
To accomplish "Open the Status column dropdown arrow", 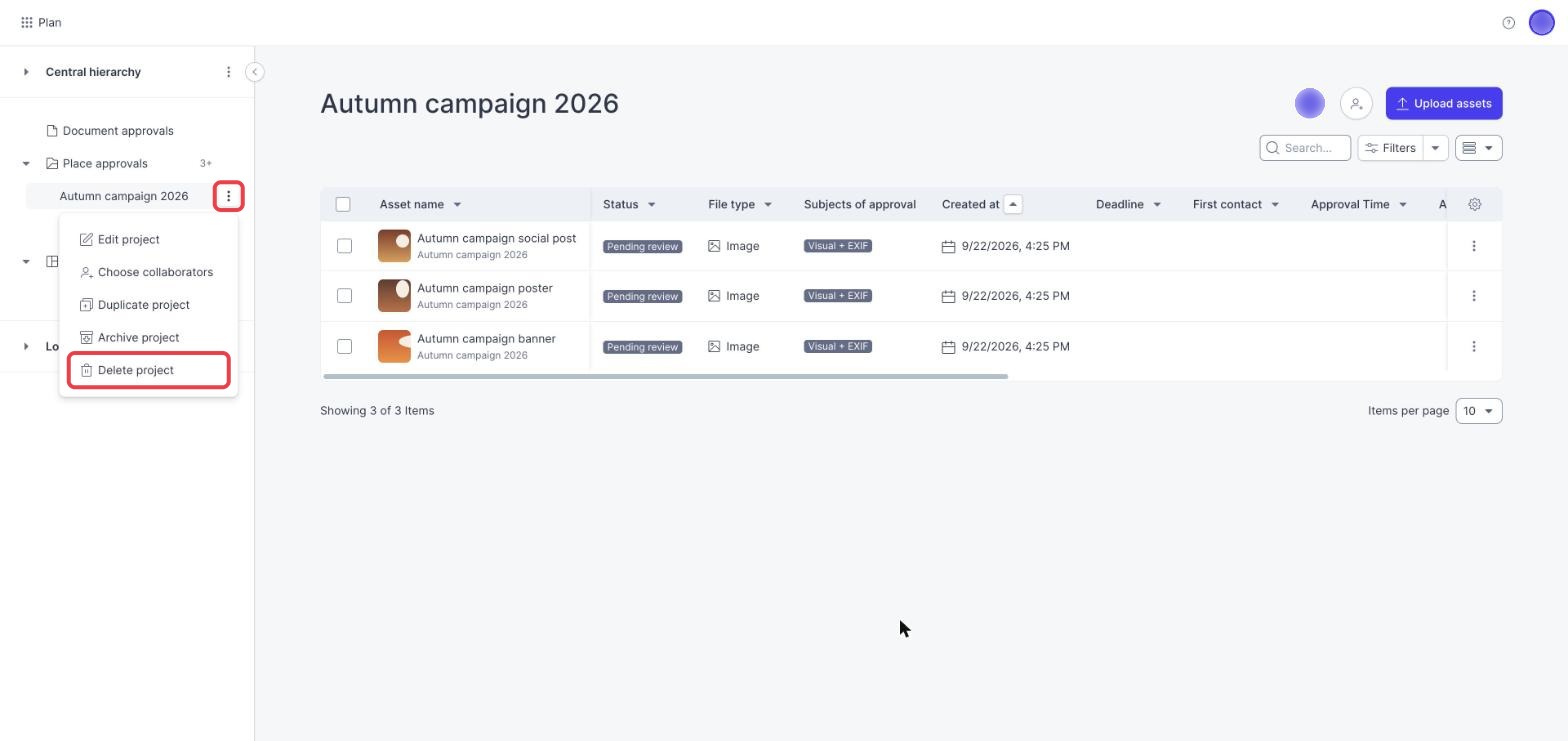I will (651, 205).
